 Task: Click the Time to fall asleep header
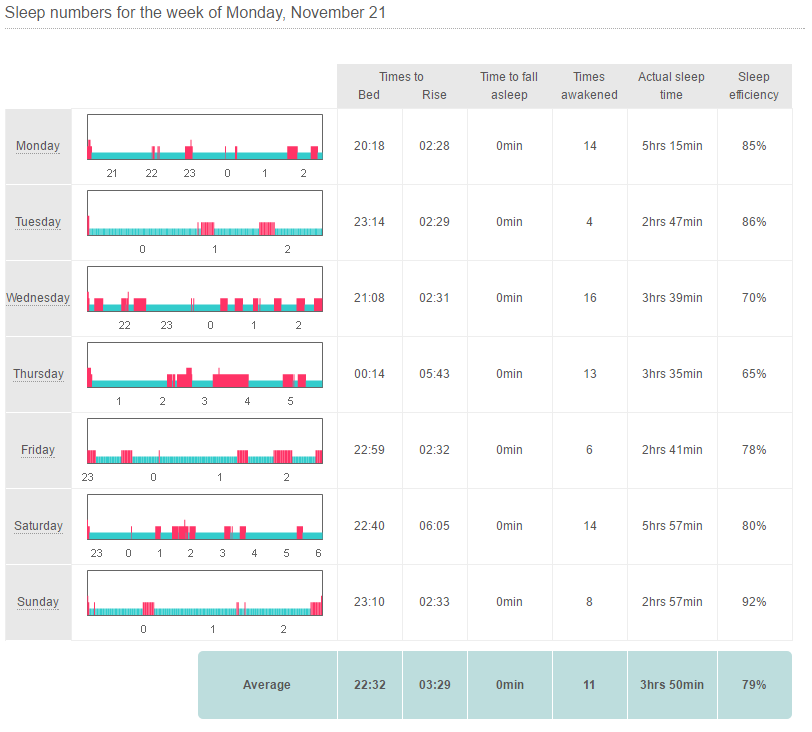(x=509, y=86)
